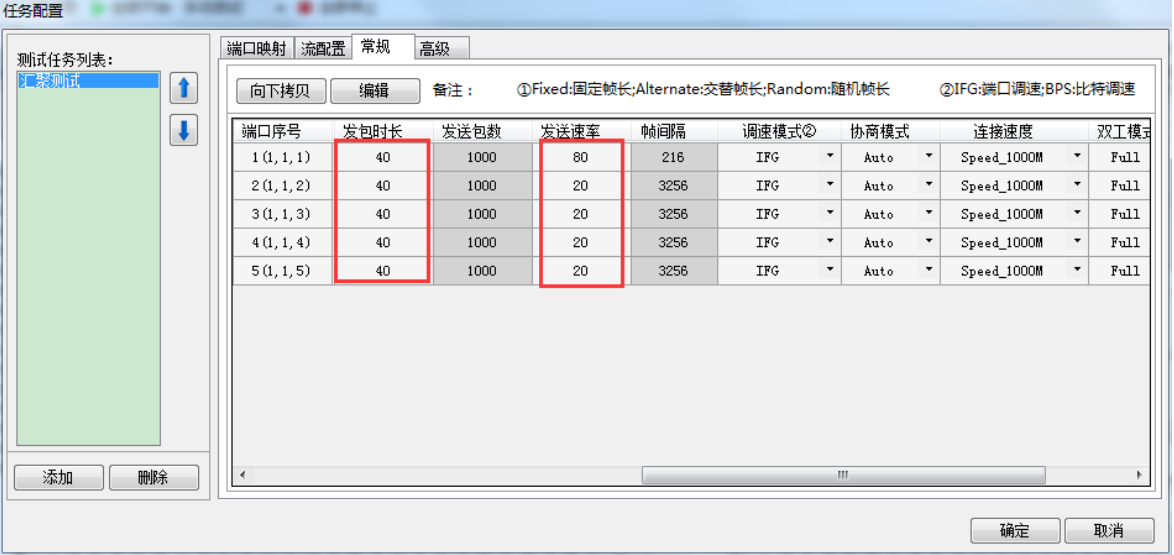Click 发送速率 cell showing 80
The height and width of the screenshot is (555, 1174).
tap(580, 157)
